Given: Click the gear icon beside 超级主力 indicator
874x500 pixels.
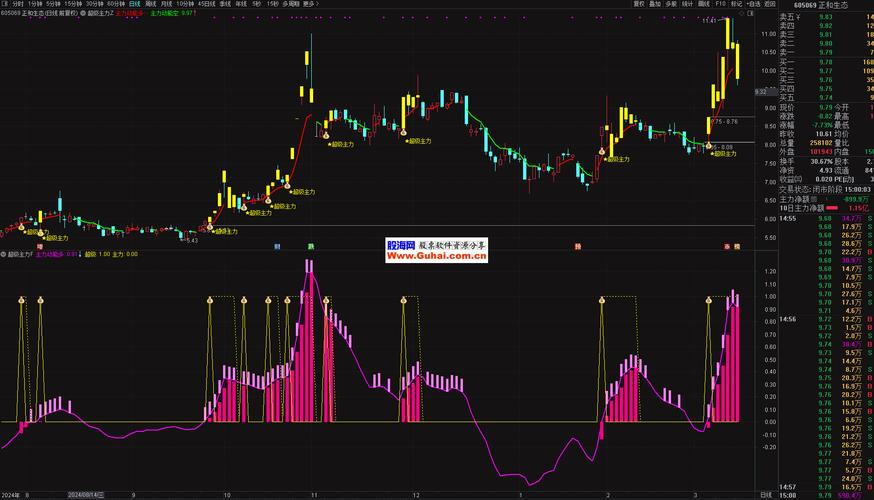Looking at the screenshot, I should point(81,14).
